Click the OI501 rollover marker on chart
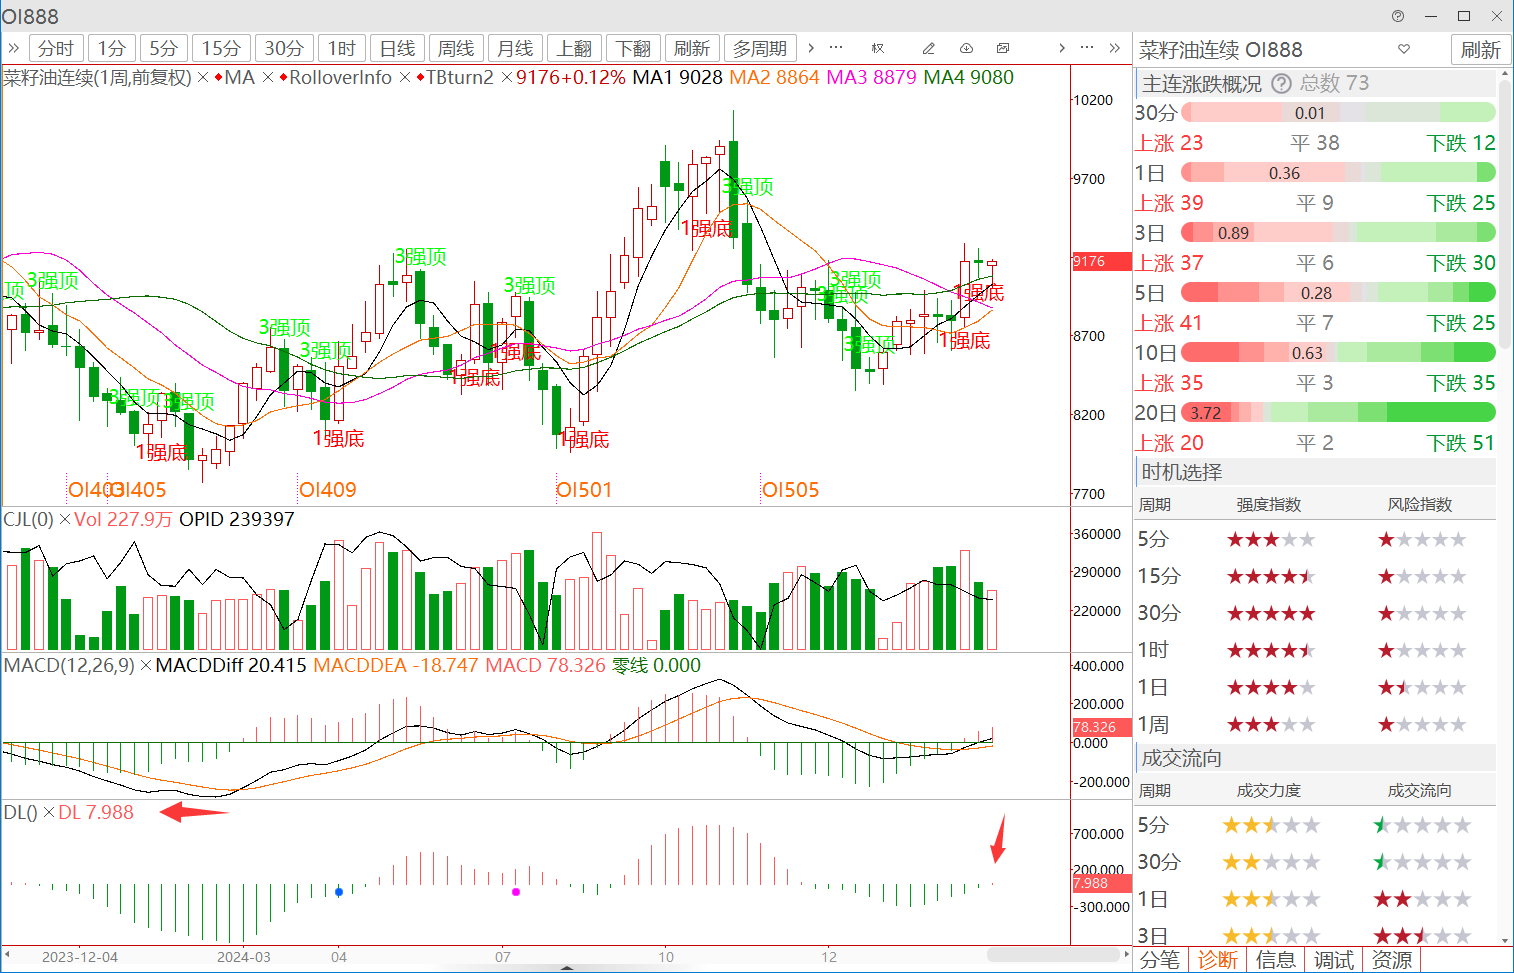 click(584, 490)
